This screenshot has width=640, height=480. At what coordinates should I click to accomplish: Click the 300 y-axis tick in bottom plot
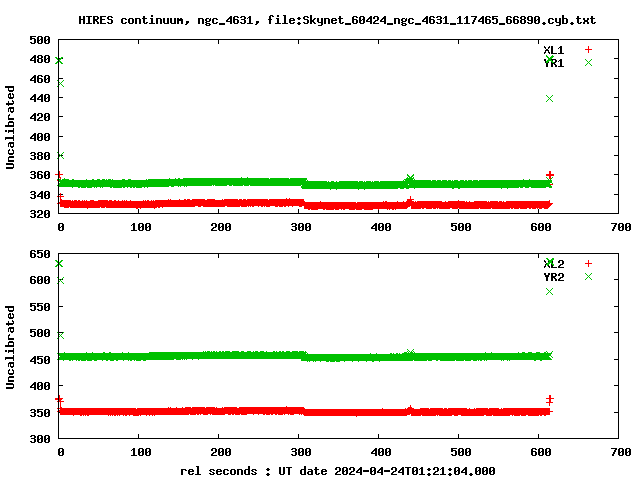tap(40, 439)
